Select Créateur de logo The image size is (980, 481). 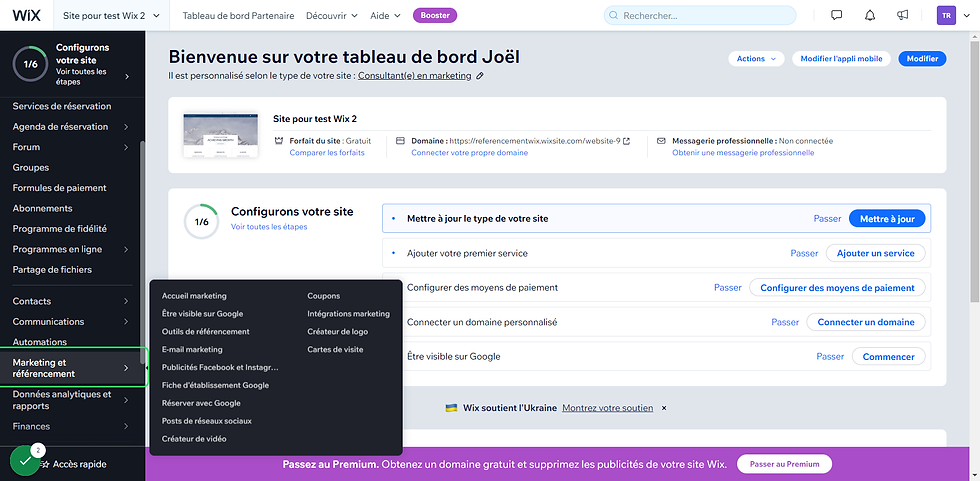click(338, 332)
